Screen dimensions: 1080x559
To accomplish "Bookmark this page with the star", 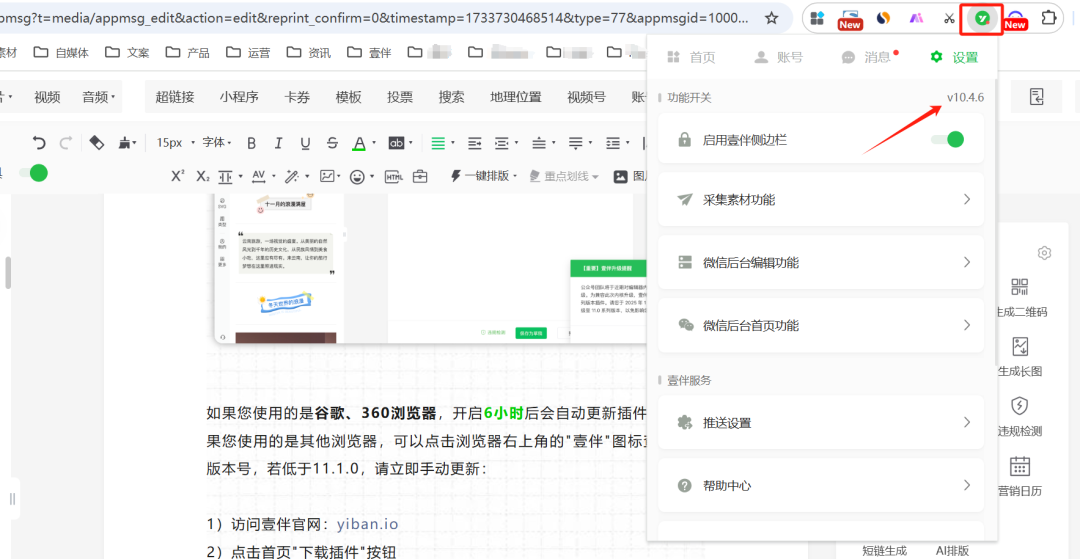I will coord(772,18).
